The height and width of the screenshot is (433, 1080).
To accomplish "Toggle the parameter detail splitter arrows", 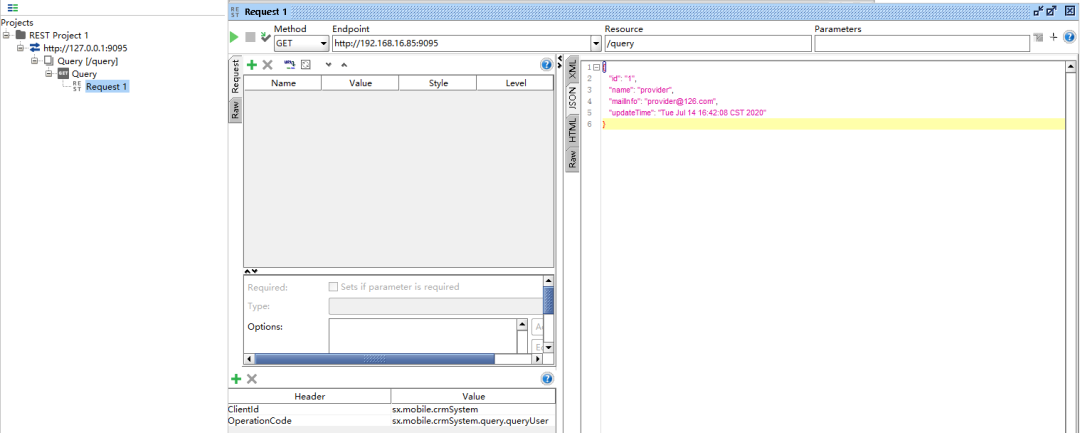I will 251,271.
